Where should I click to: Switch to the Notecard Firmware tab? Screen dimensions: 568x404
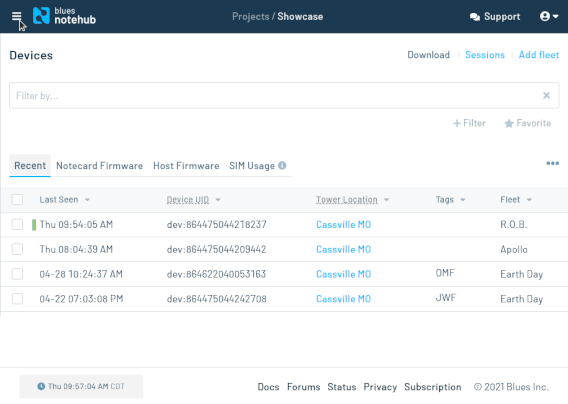coord(100,166)
